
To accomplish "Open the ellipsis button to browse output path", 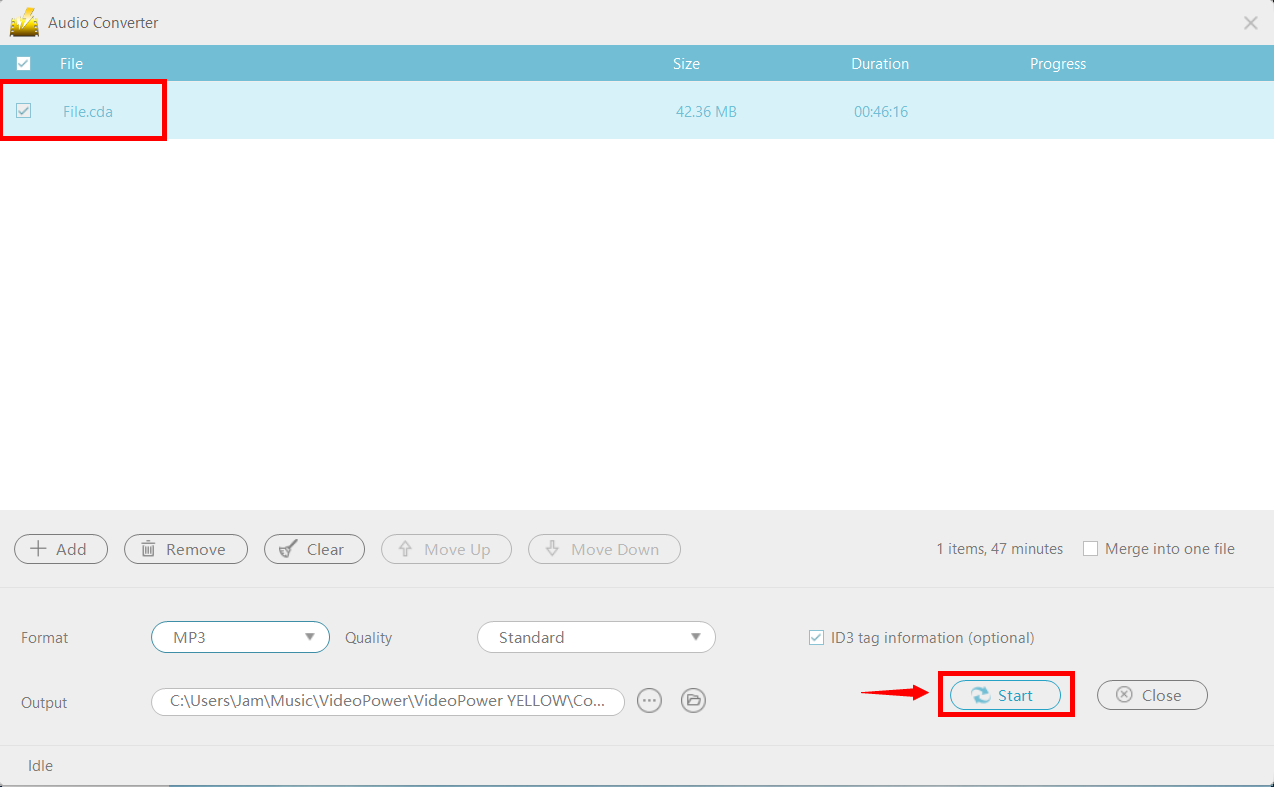I will [649, 700].
